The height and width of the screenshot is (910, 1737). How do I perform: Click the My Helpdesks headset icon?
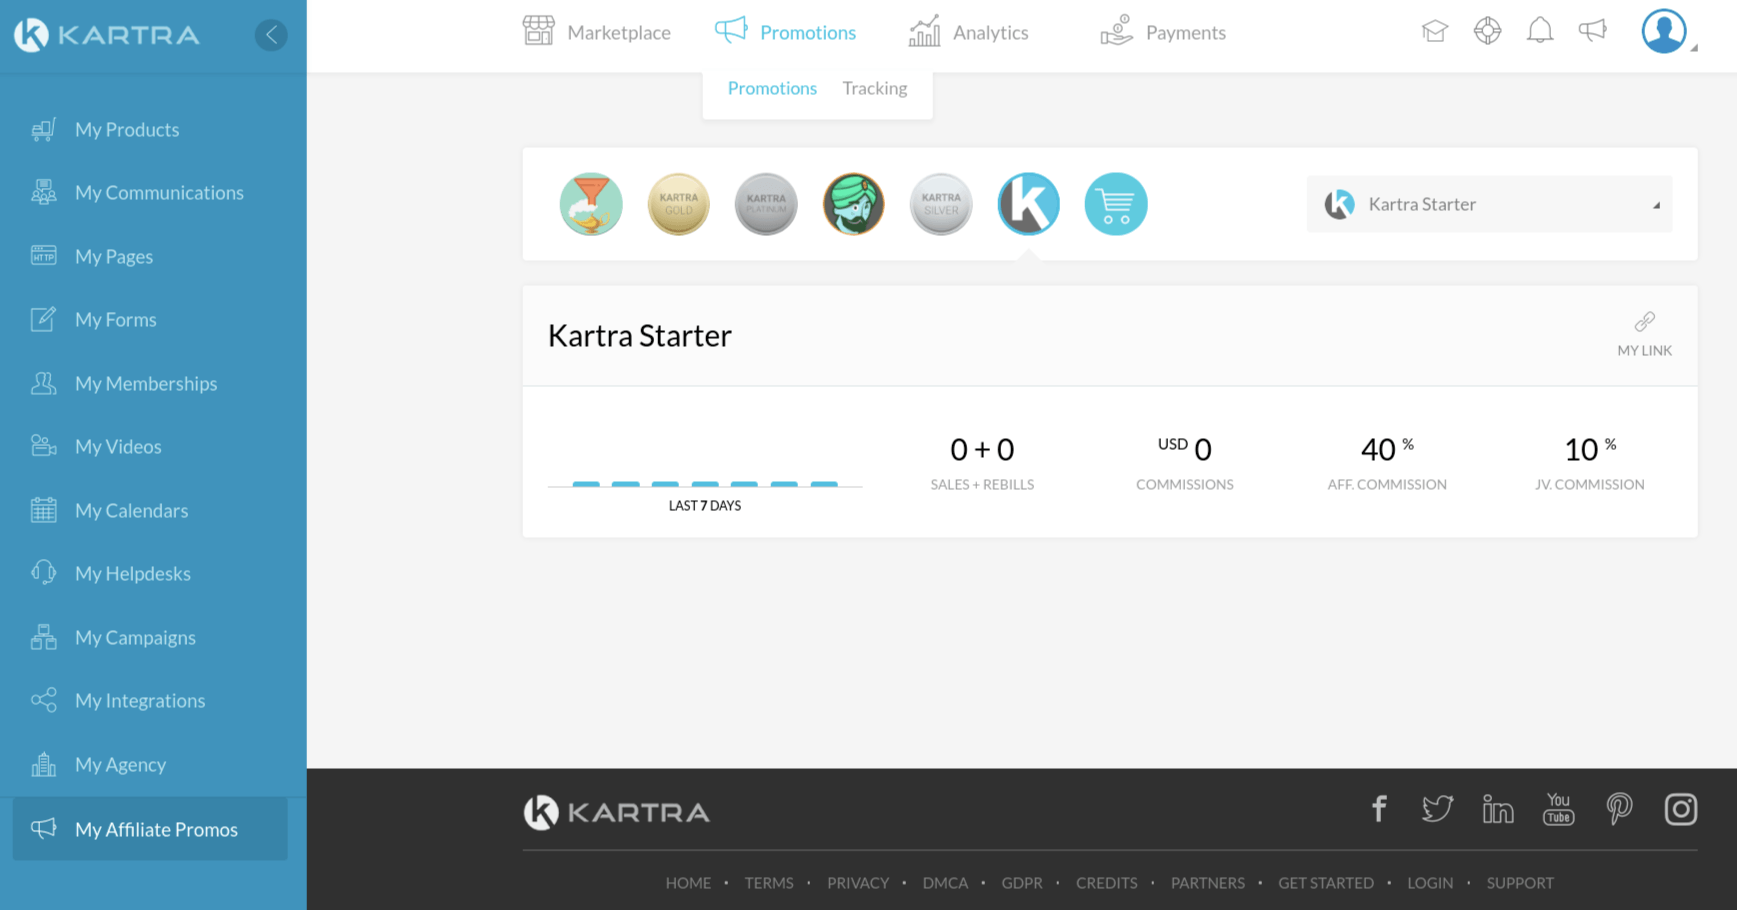[x=43, y=573]
